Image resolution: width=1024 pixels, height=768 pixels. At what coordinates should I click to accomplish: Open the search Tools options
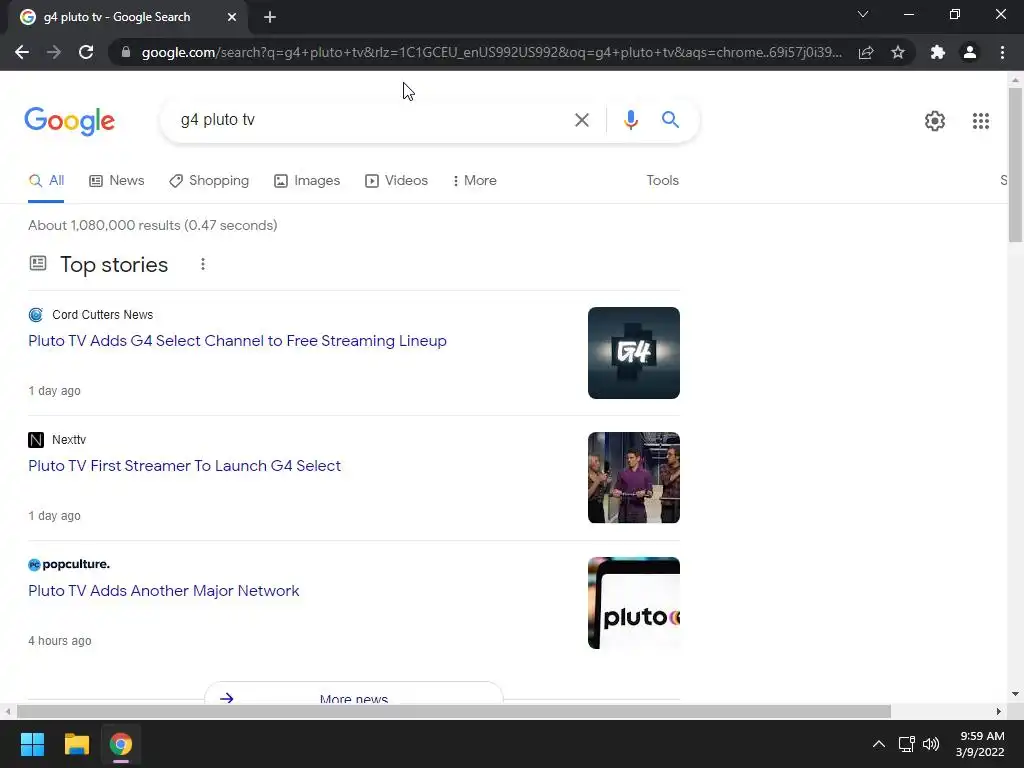662,181
